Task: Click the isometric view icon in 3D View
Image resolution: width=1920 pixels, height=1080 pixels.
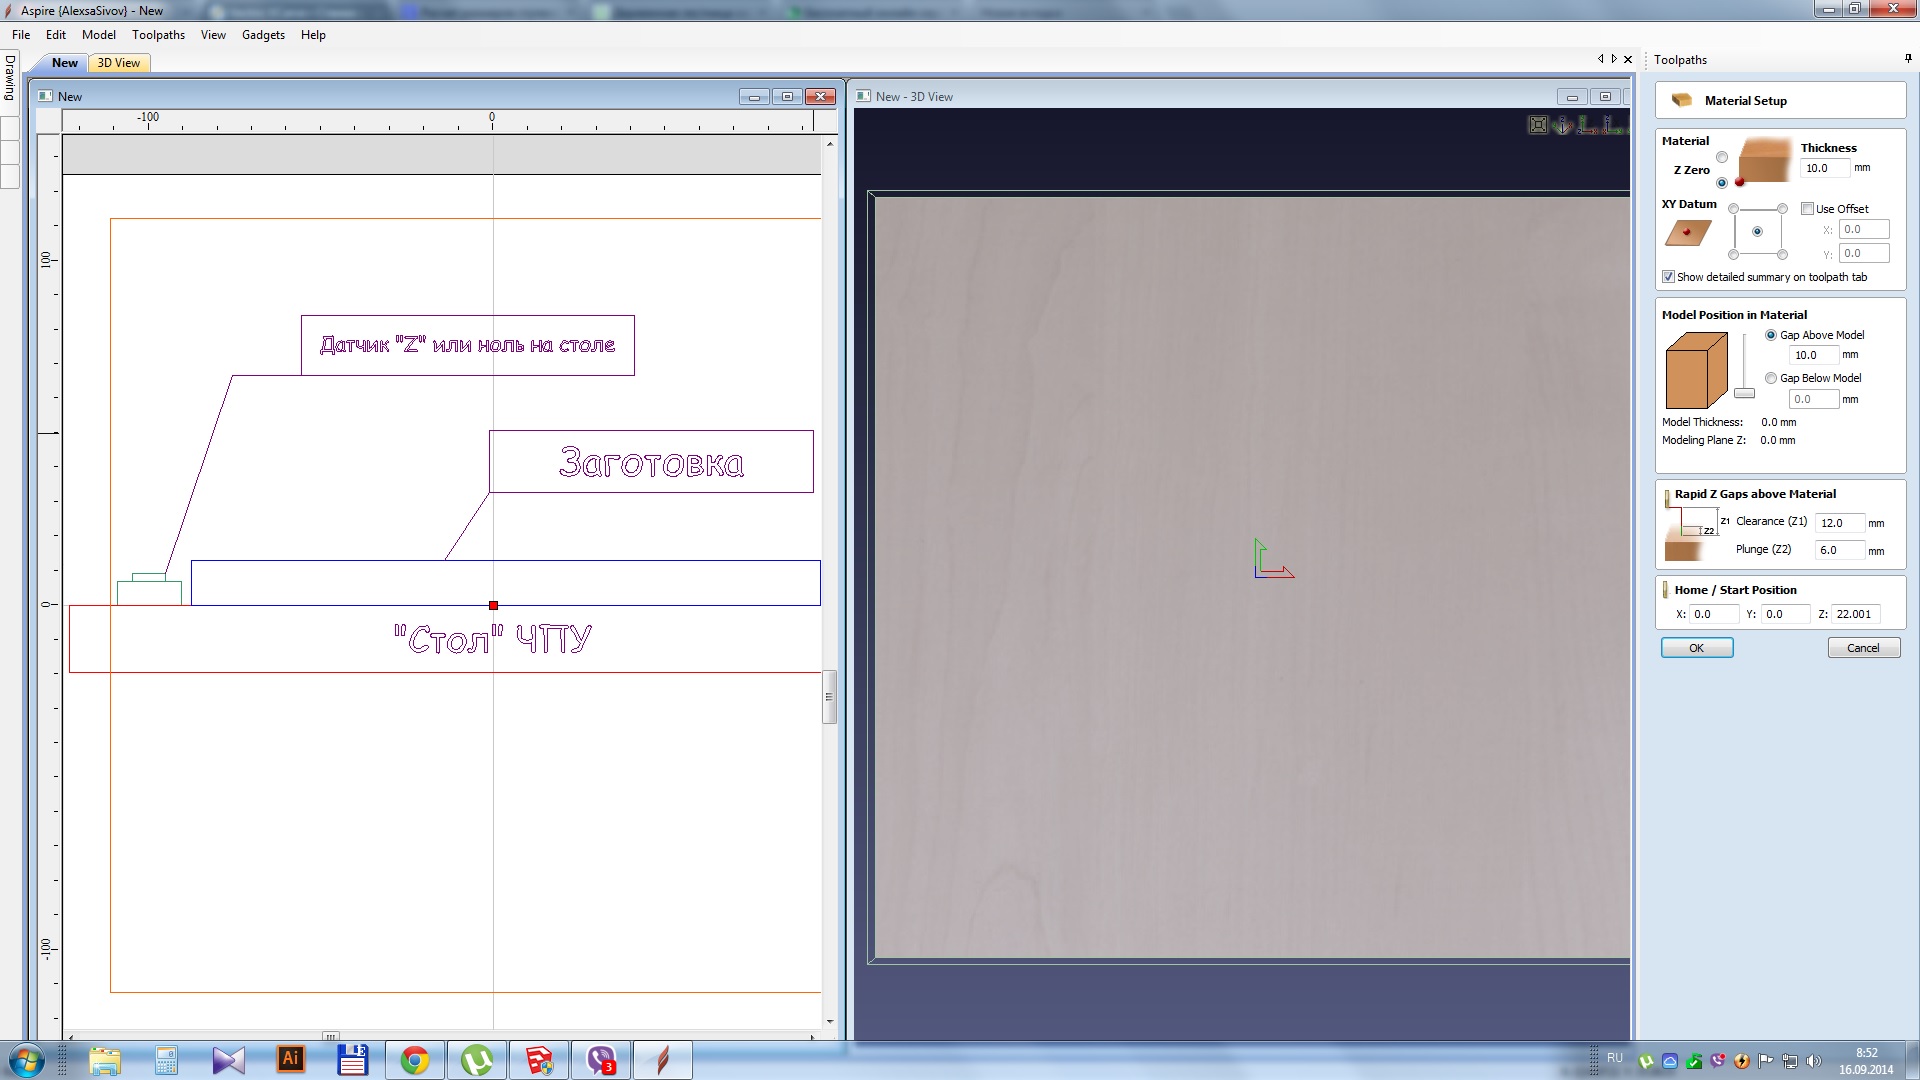Action: pyautogui.click(x=1562, y=125)
